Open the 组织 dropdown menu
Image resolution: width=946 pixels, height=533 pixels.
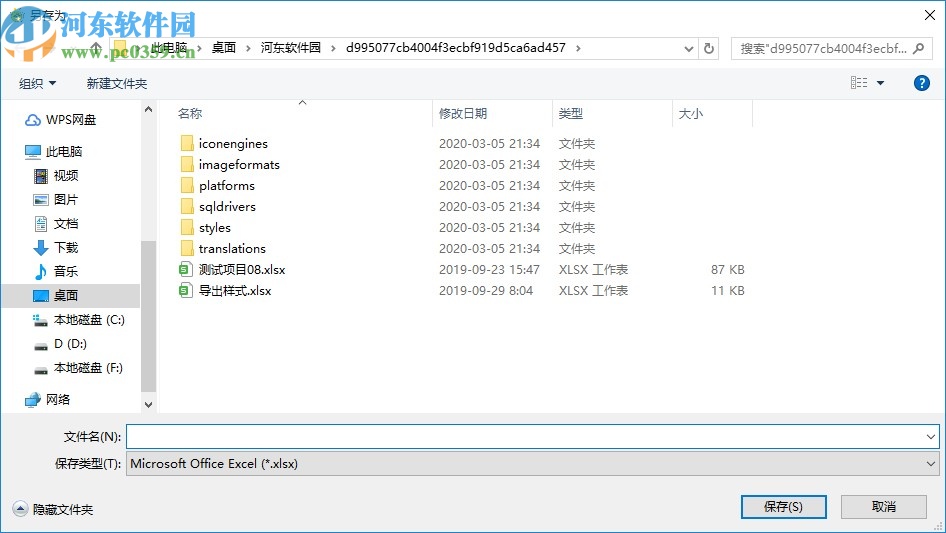point(37,83)
